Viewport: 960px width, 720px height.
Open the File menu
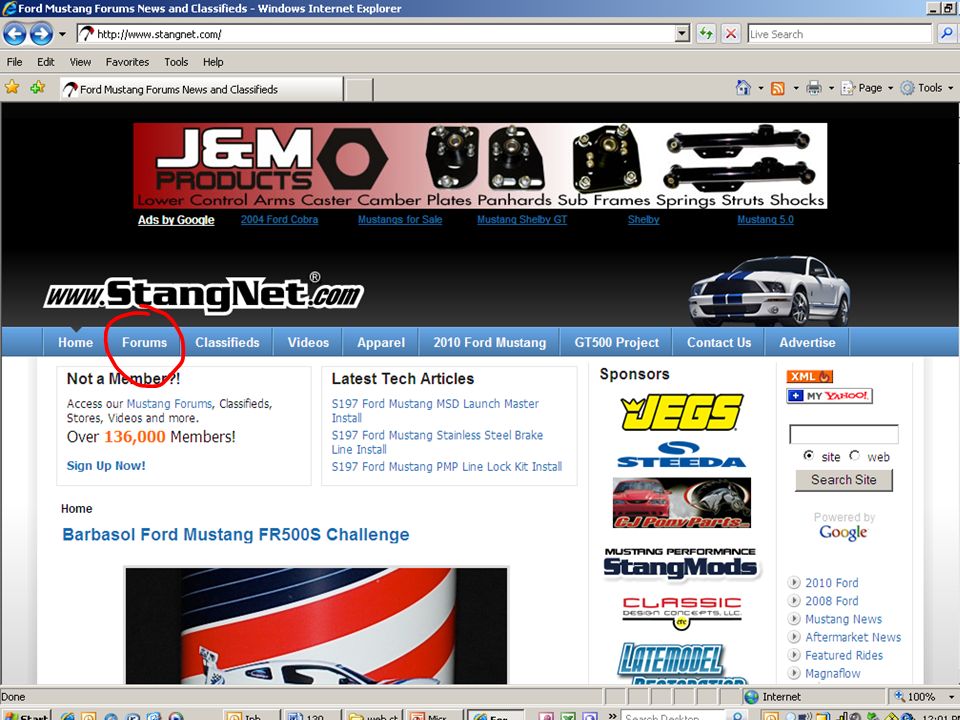pyautogui.click(x=14, y=62)
